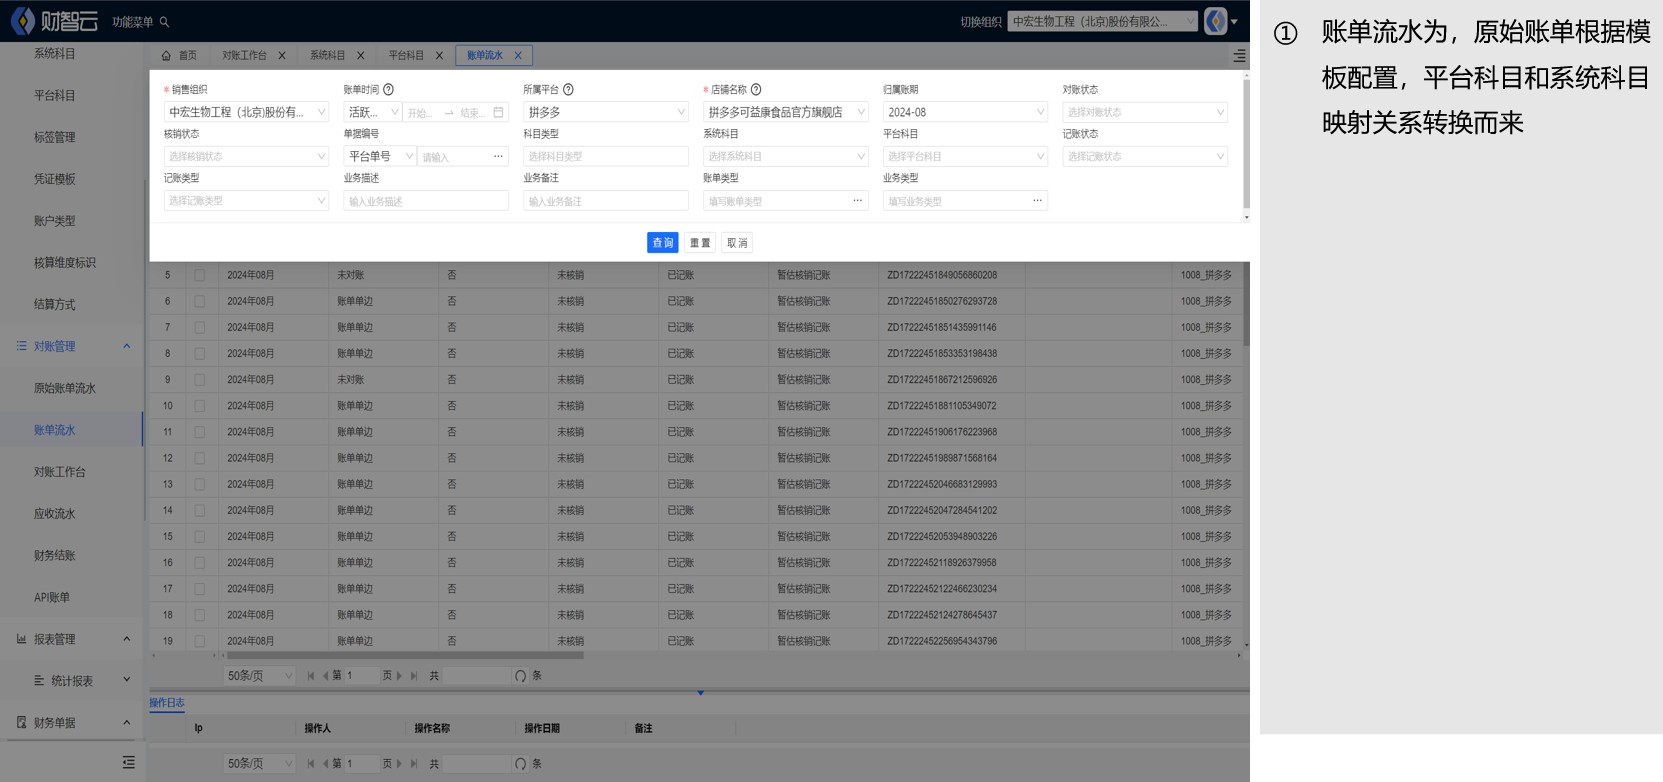This screenshot has width=1663, height=782.
Task: Expand the 对账状态 dropdown
Action: (1144, 113)
